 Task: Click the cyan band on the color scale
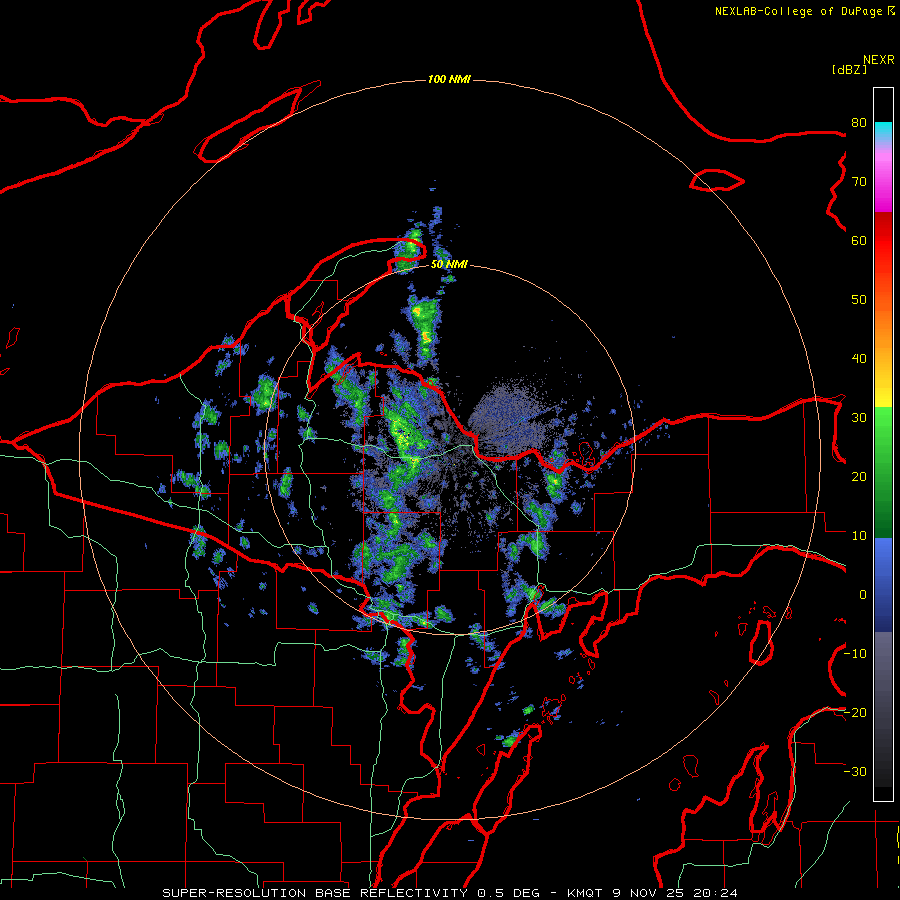(883, 131)
